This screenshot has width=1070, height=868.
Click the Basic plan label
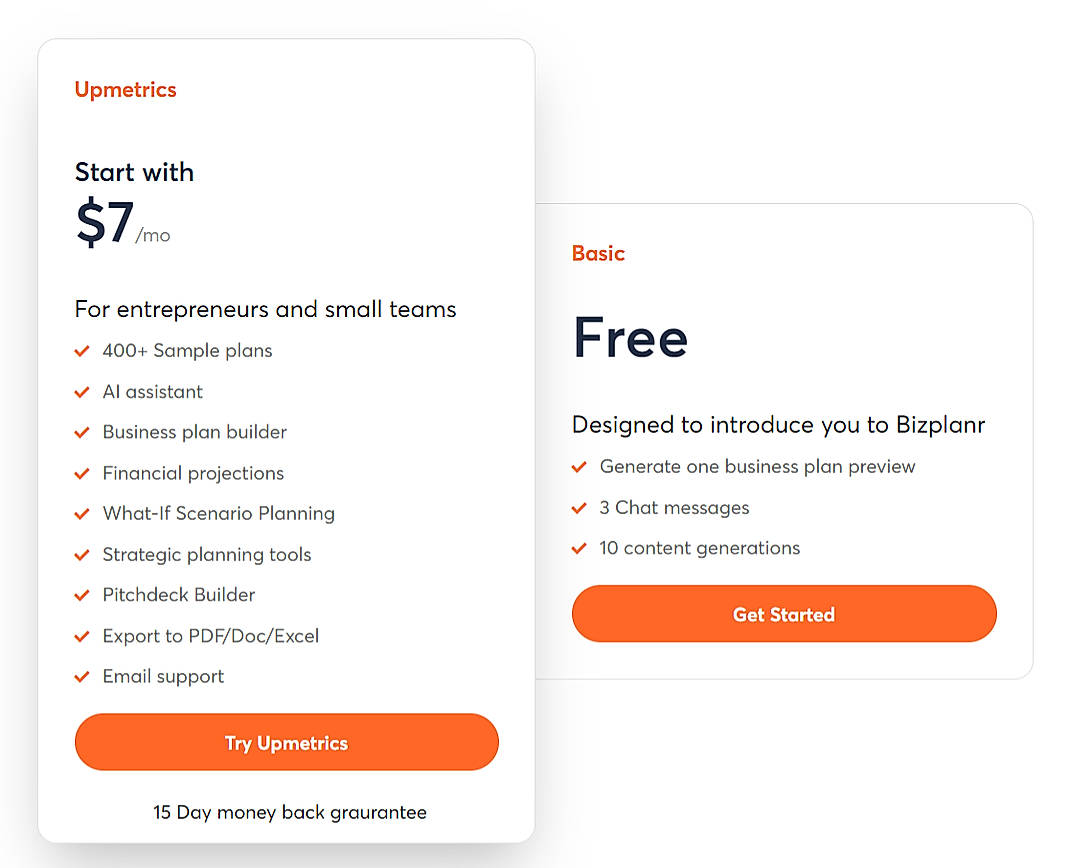598,253
